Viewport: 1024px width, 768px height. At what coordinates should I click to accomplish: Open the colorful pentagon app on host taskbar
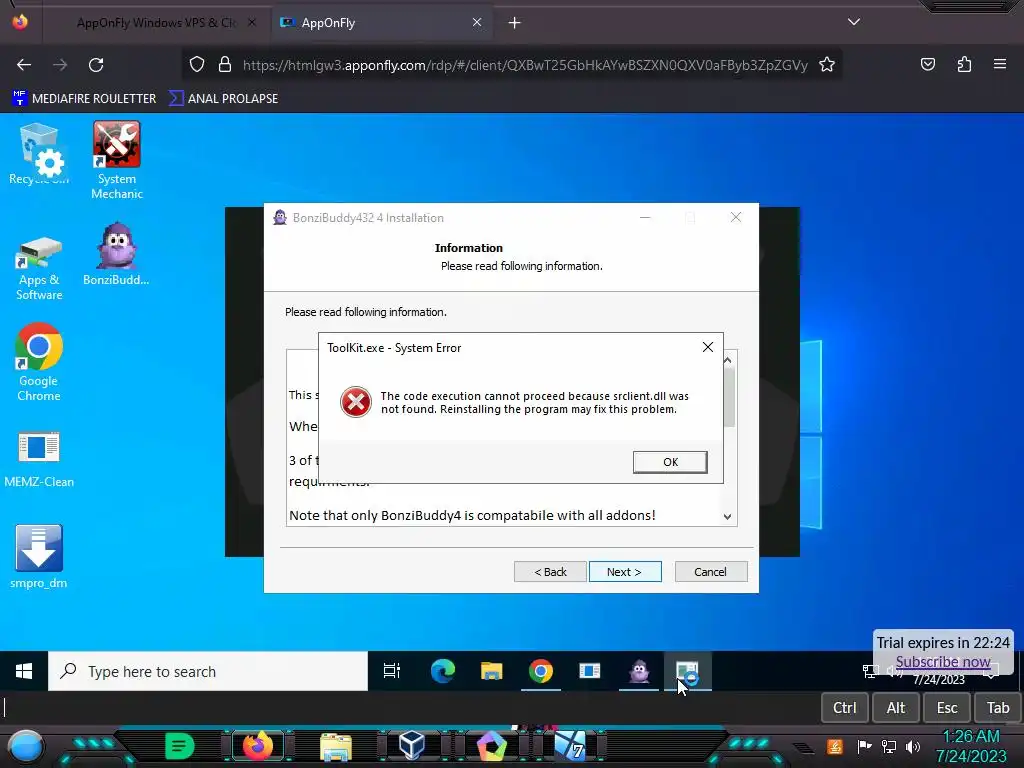(x=491, y=746)
